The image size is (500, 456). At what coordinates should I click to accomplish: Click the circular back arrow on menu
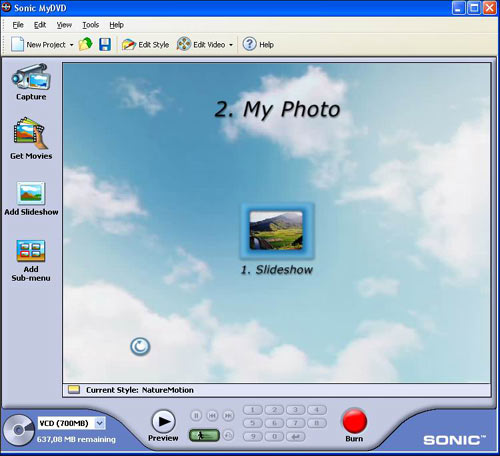[140, 346]
